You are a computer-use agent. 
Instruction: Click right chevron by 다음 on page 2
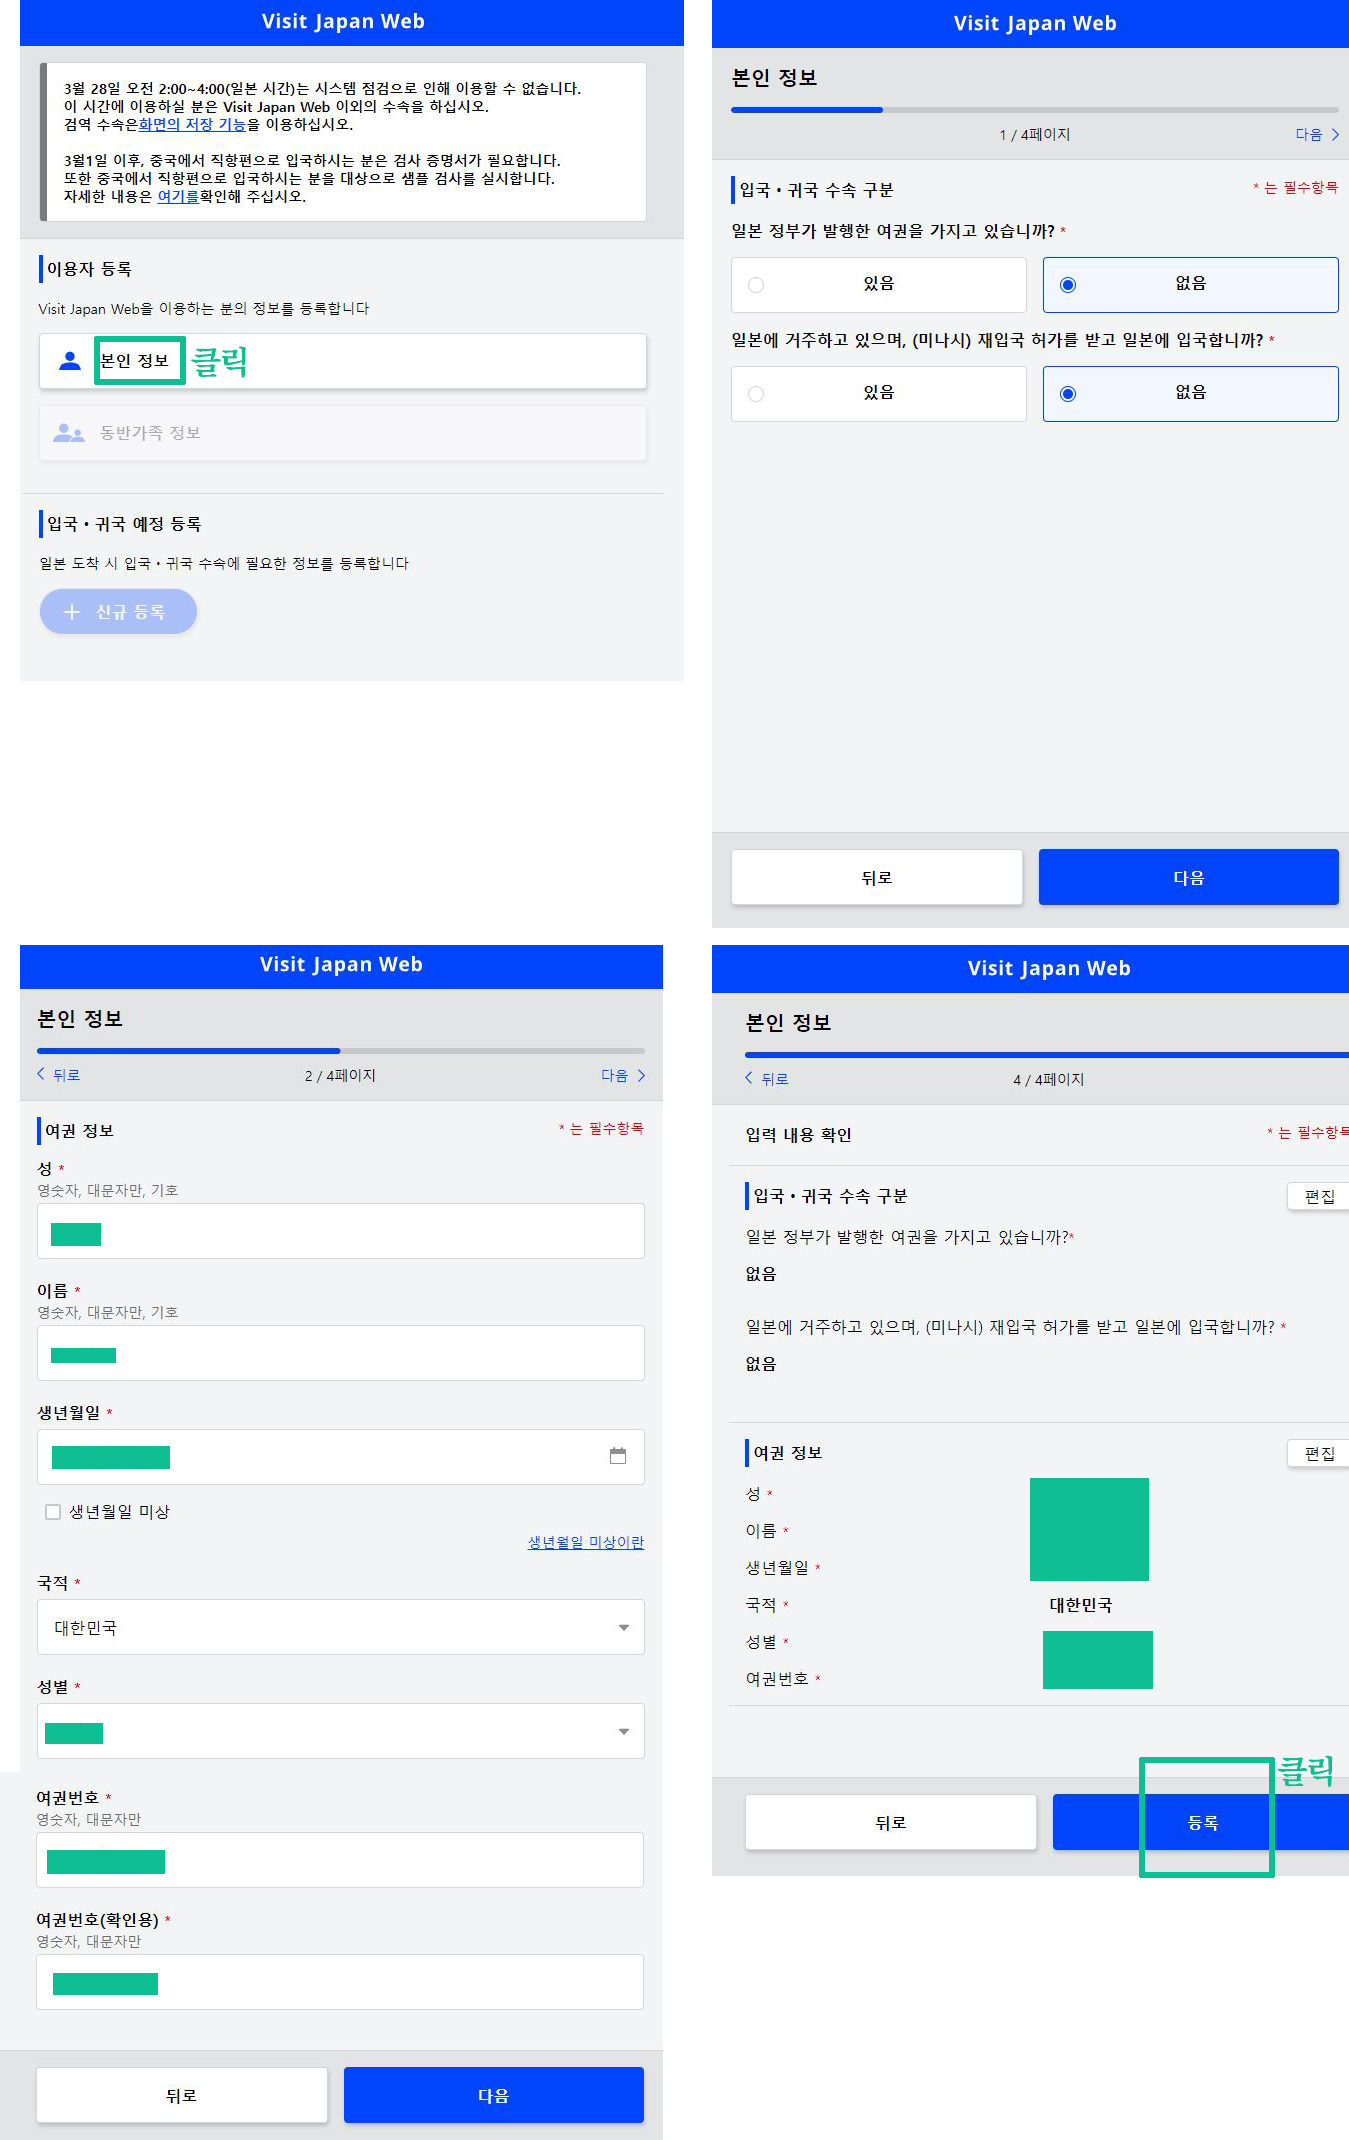(641, 1075)
